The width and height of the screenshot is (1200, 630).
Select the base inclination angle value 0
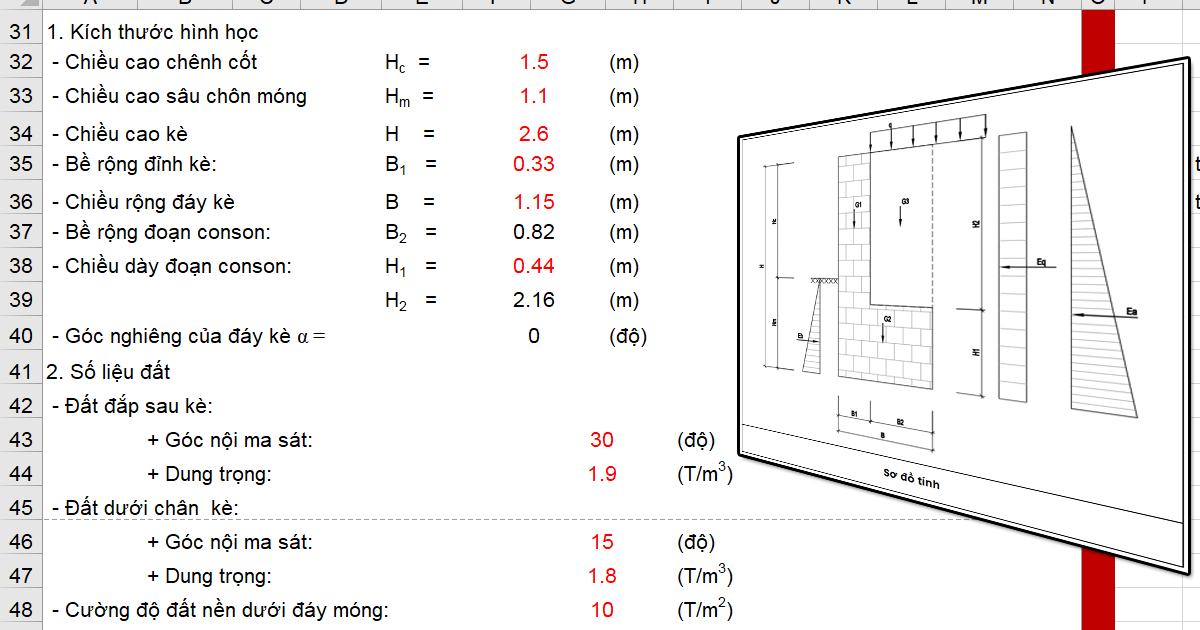pyautogui.click(x=534, y=336)
